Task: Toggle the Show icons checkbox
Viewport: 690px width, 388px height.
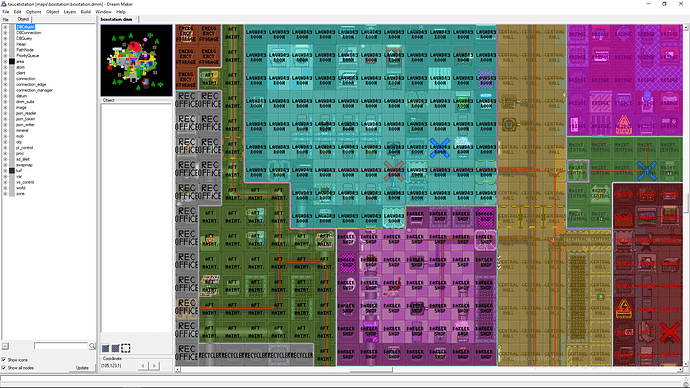Action: pyautogui.click(x=4, y=360)
